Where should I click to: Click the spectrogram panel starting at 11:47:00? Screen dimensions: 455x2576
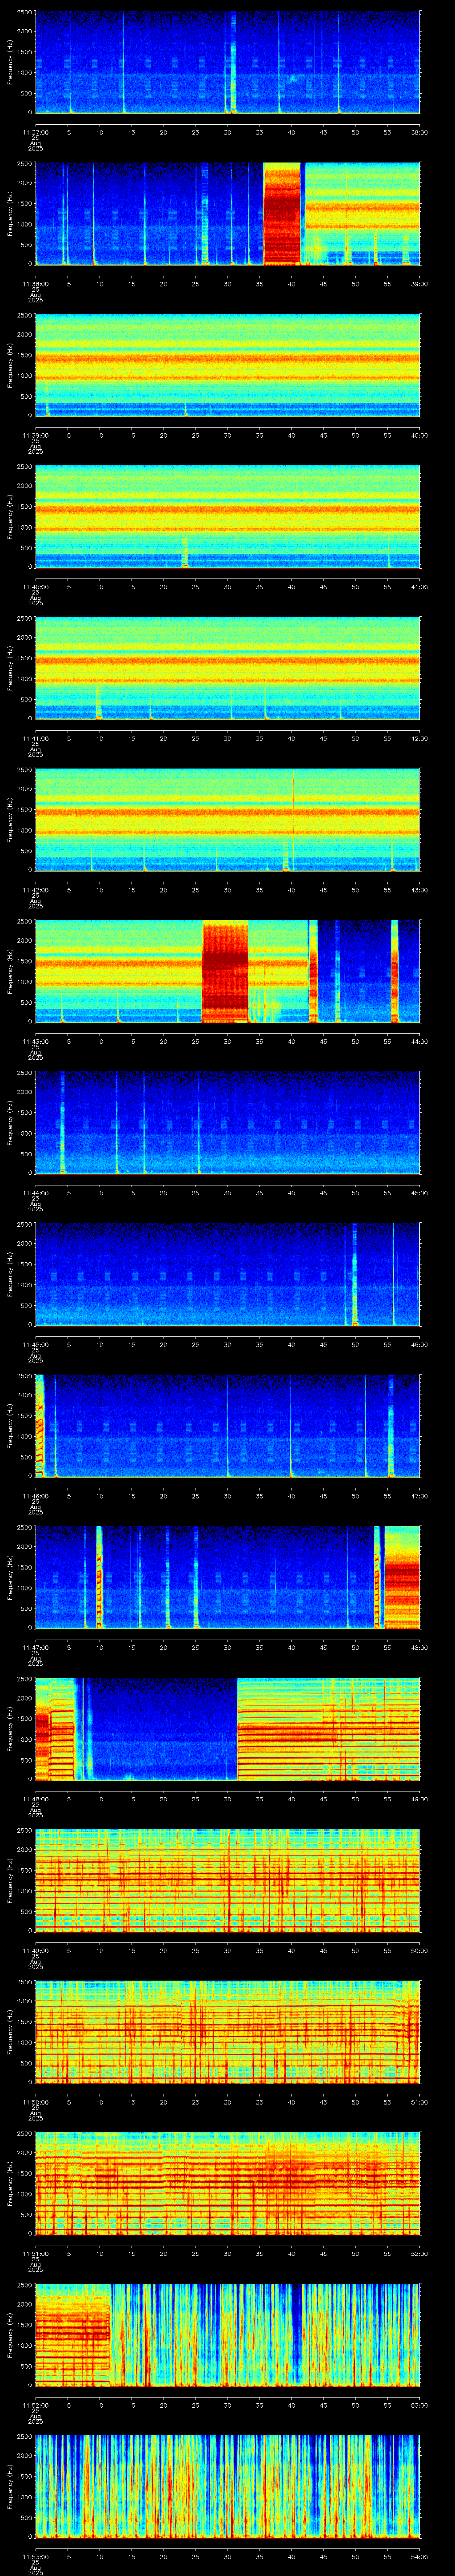(x=227, y=1577)
